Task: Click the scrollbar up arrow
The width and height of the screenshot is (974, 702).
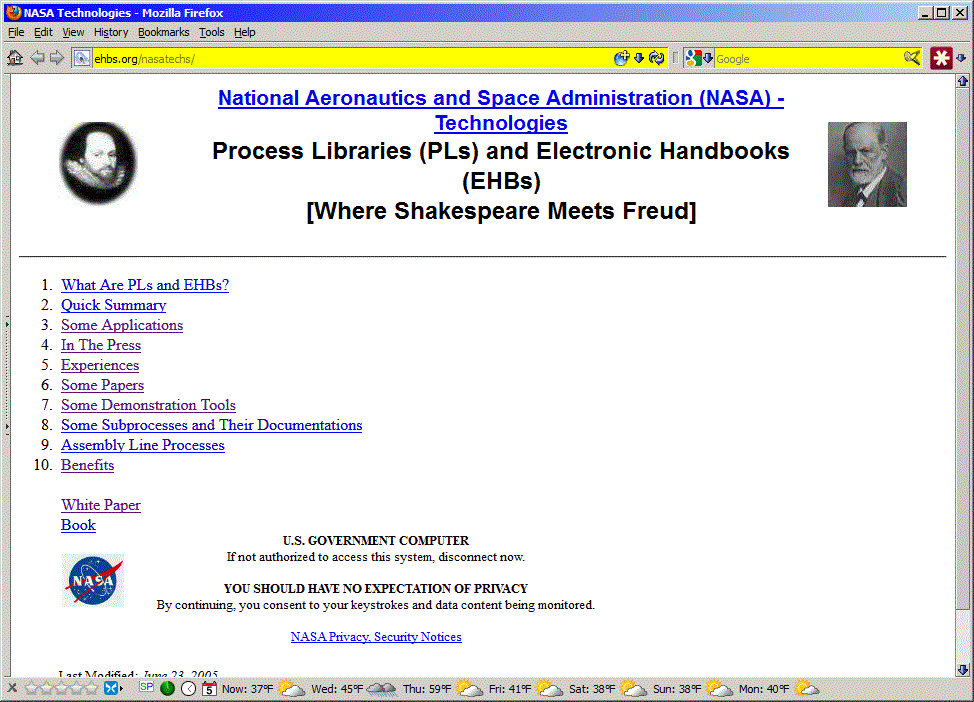Action: click(963, 81)
